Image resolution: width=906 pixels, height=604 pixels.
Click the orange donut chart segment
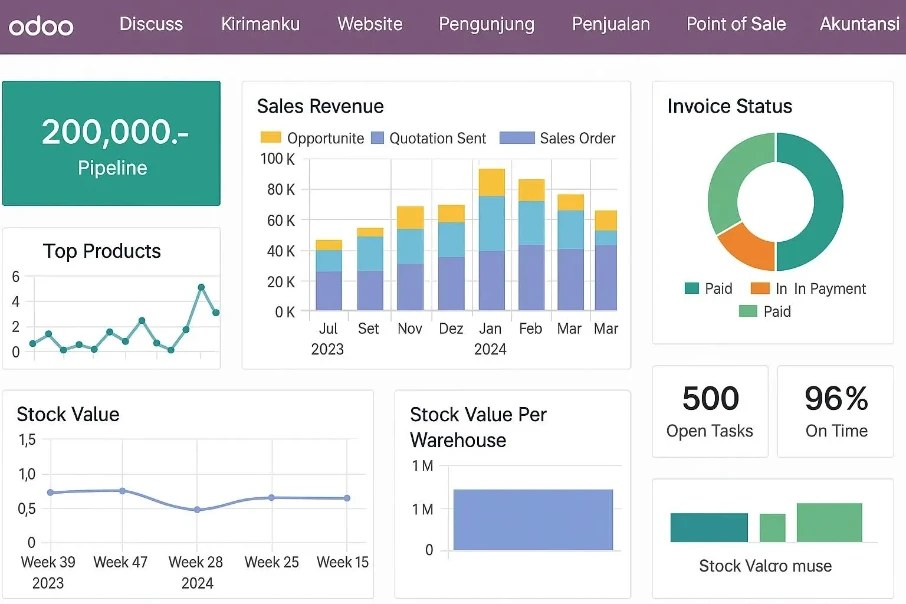pos(748,247)
